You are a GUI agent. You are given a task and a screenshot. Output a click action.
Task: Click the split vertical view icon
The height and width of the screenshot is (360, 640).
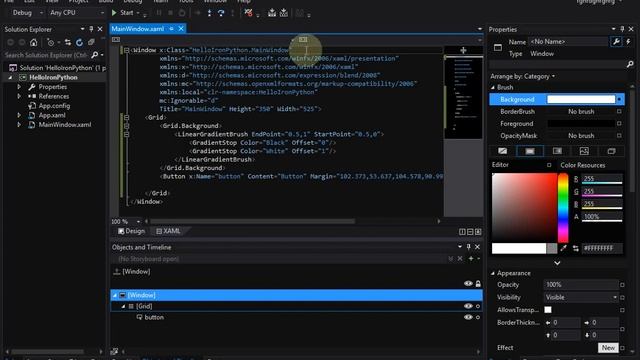tap(462, 232)
